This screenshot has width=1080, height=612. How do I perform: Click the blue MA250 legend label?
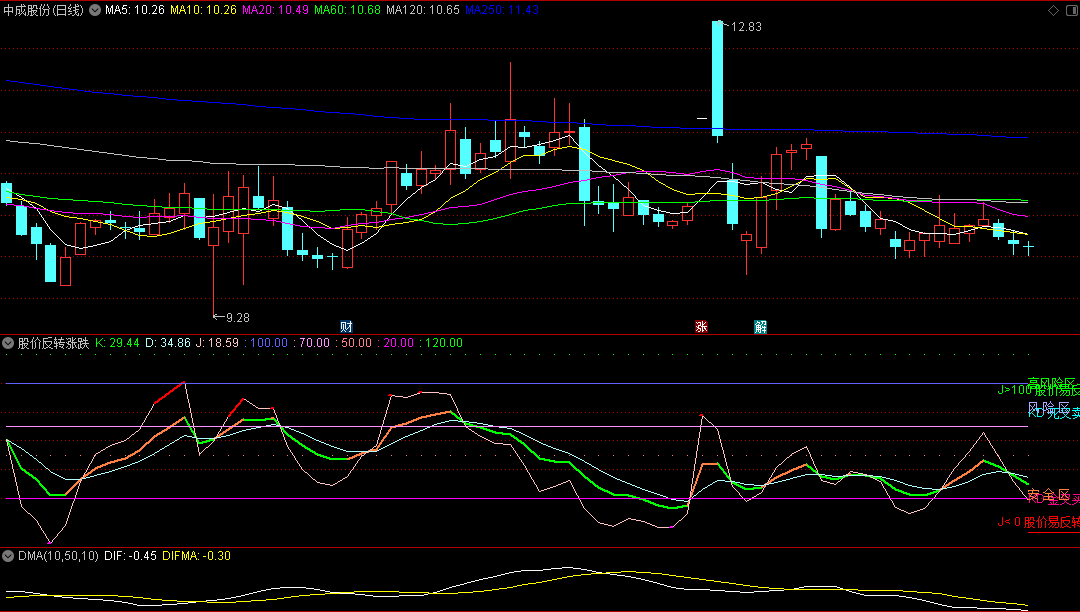[x=502, y=10]
